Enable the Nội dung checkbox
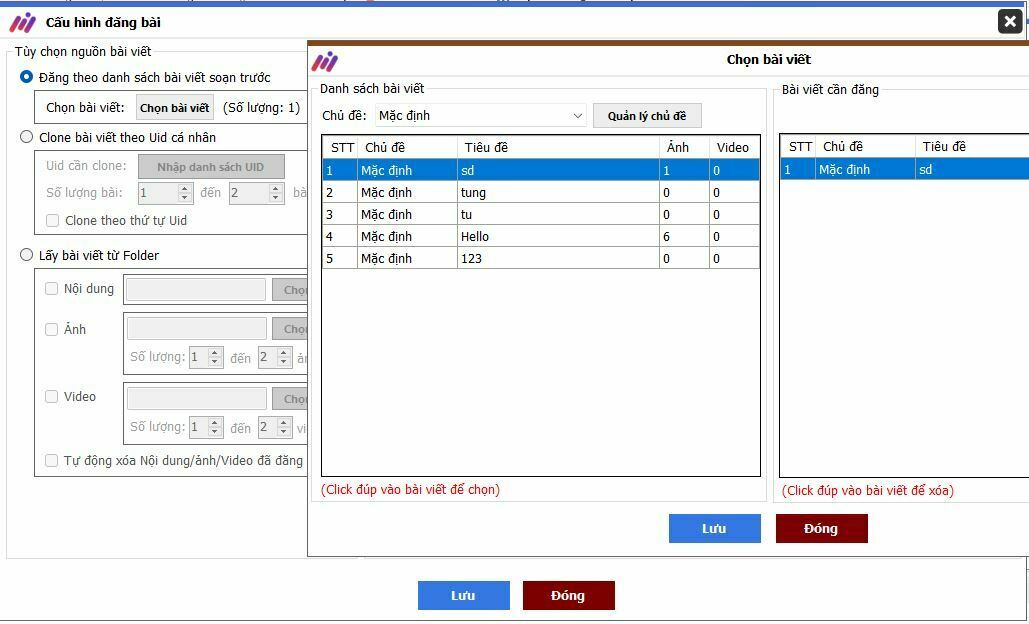Screen dimensions: 1029x624 [52, 289]
